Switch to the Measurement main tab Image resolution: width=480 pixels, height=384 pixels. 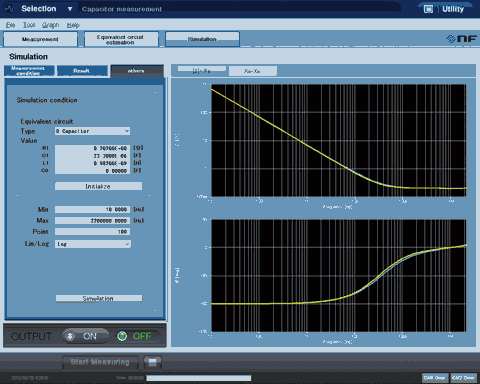[40, 39]
